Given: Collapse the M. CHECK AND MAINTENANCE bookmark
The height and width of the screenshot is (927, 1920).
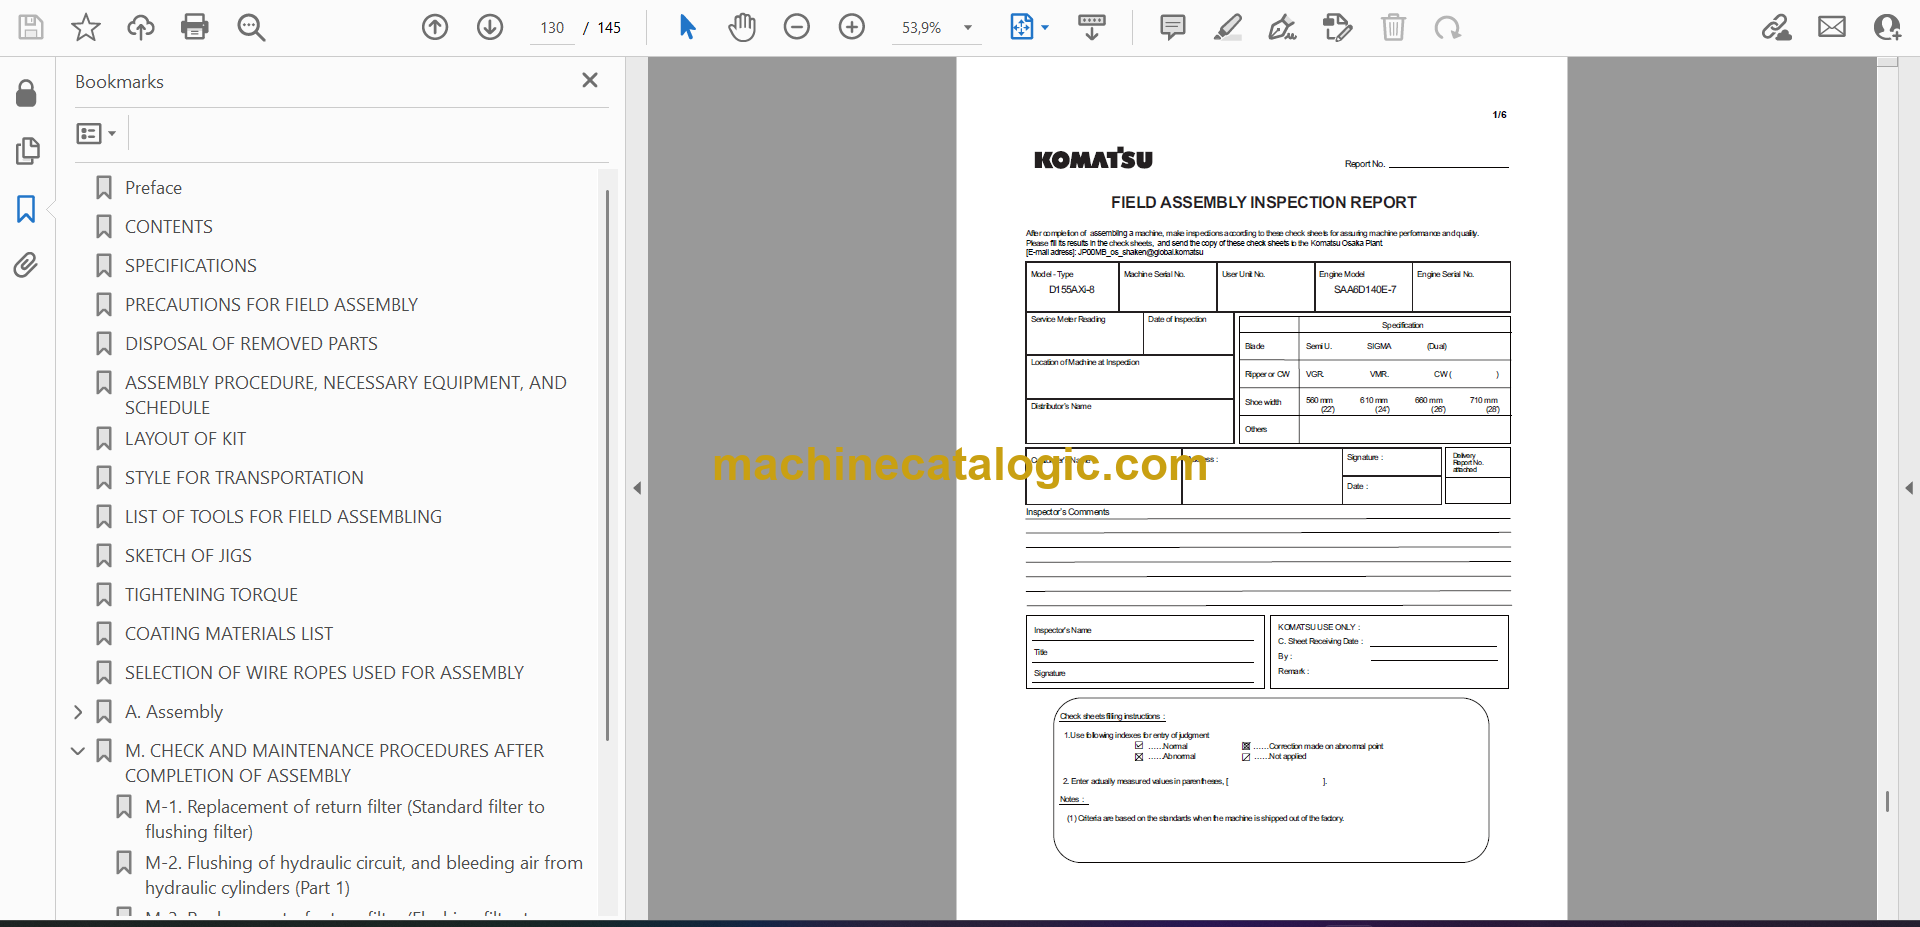Looking at the screenshot, I should pos(78,751).
